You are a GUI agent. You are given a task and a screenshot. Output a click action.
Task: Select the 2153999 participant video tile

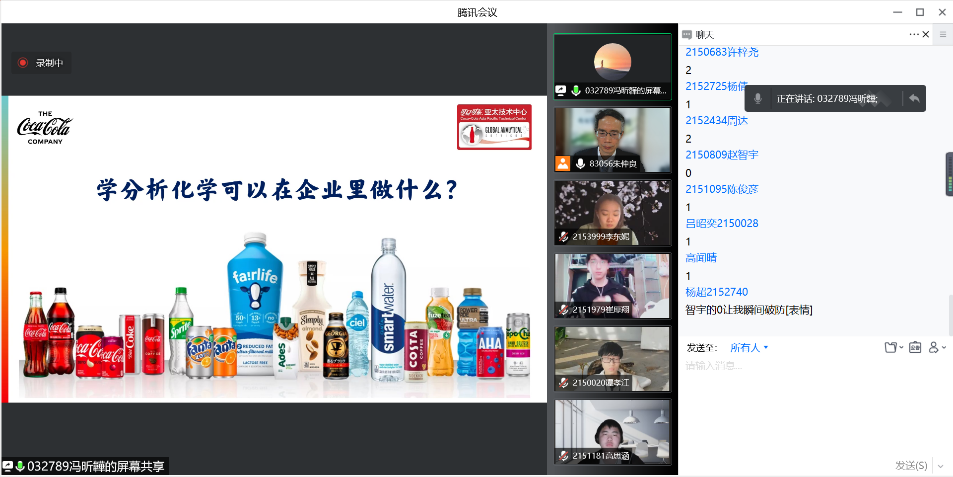612,213
